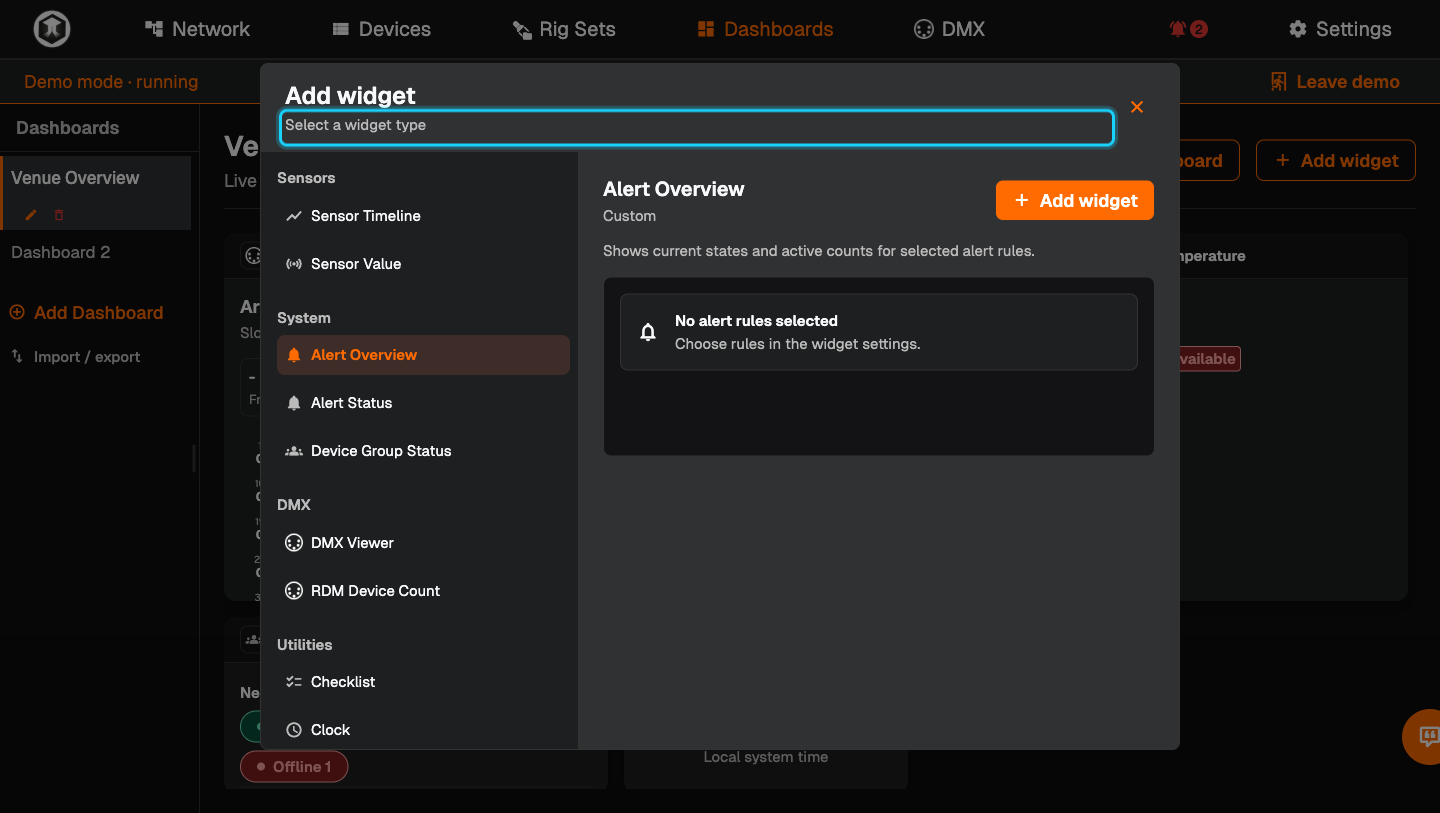Click the Clock widget icon
The width and height of the screenshot is (1440, 813).
[294, 730]
